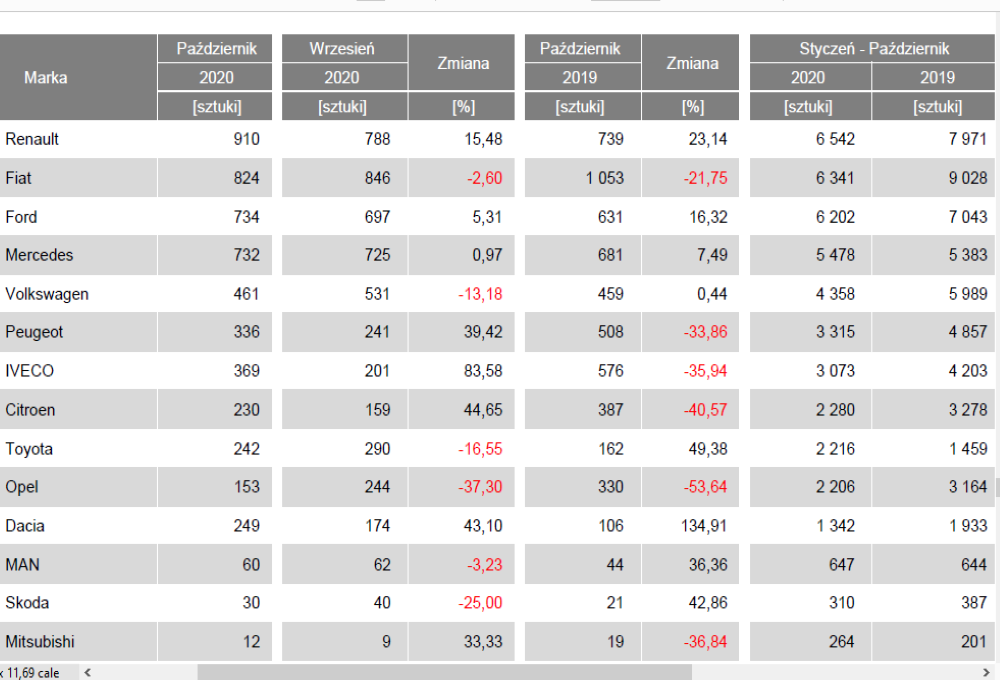Click the Mercedes brand cell
This screenshot has width=1000, height=680.
(x=39, y=255)
